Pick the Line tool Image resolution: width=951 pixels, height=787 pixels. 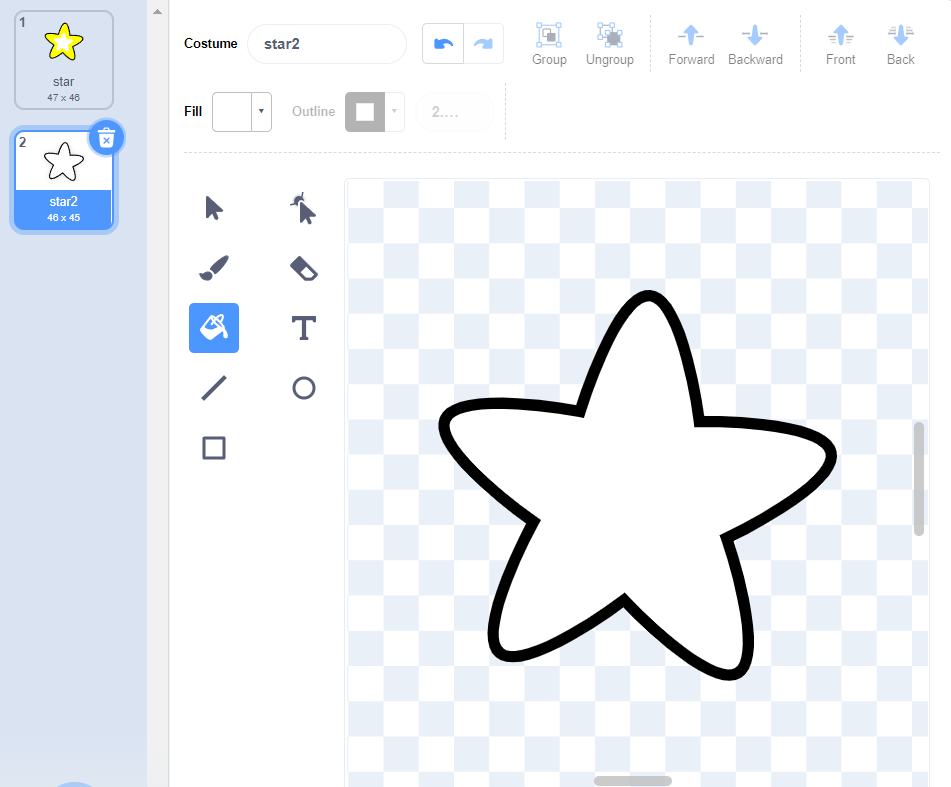(214, 388)
